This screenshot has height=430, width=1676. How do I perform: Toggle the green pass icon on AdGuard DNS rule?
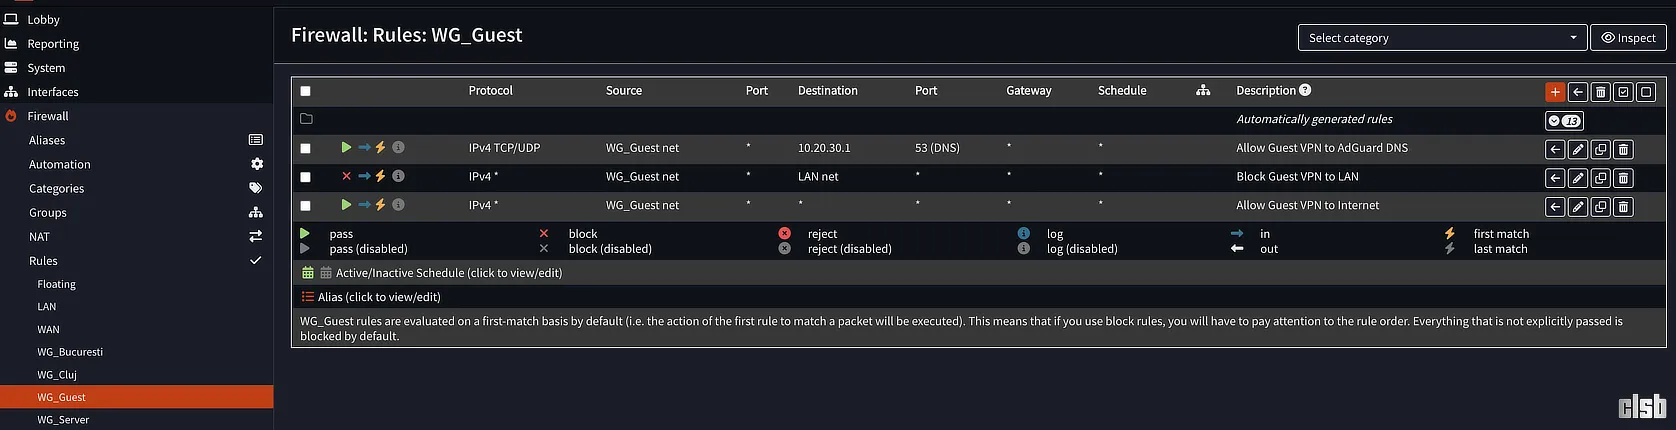coord(346,148)
